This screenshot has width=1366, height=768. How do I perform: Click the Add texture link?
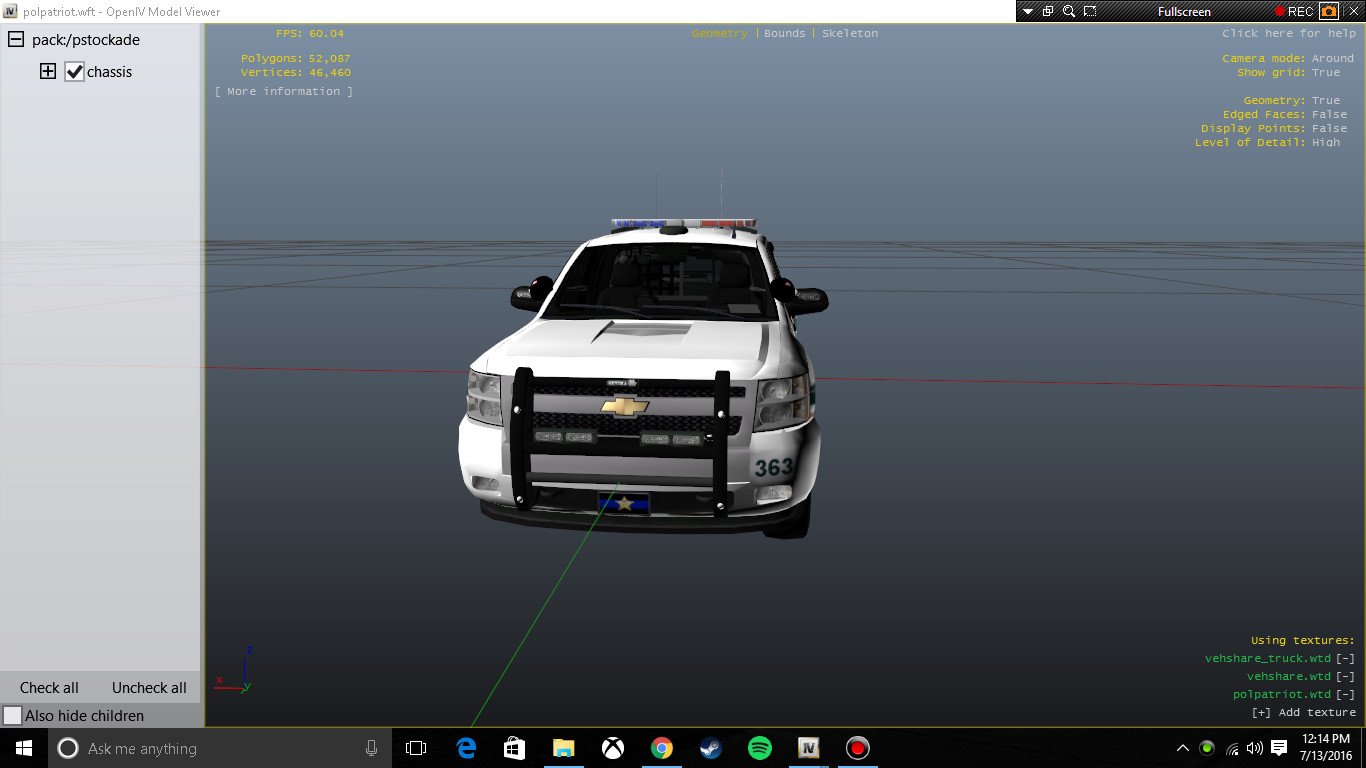pyautogui.click(x=1304, y=712)
